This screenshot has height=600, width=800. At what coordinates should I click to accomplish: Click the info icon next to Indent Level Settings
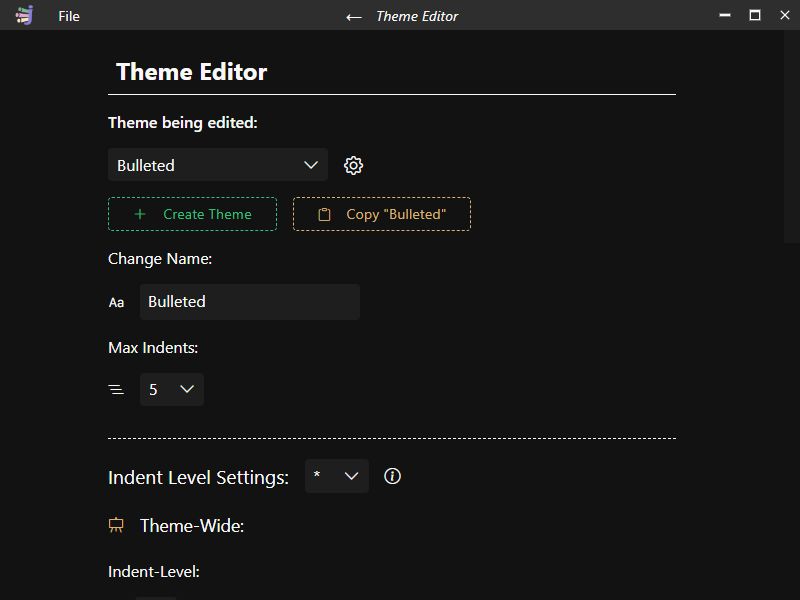pyautogui.click(x=392, y=476)
